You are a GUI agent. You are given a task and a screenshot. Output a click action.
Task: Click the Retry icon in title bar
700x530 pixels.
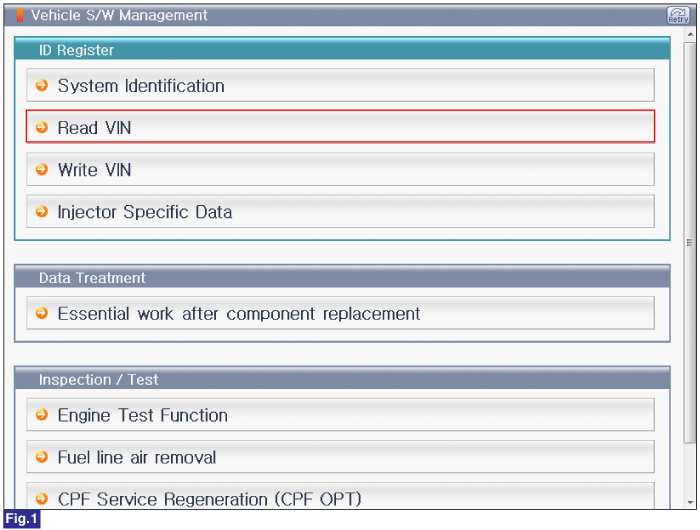[x=678, y=15]
